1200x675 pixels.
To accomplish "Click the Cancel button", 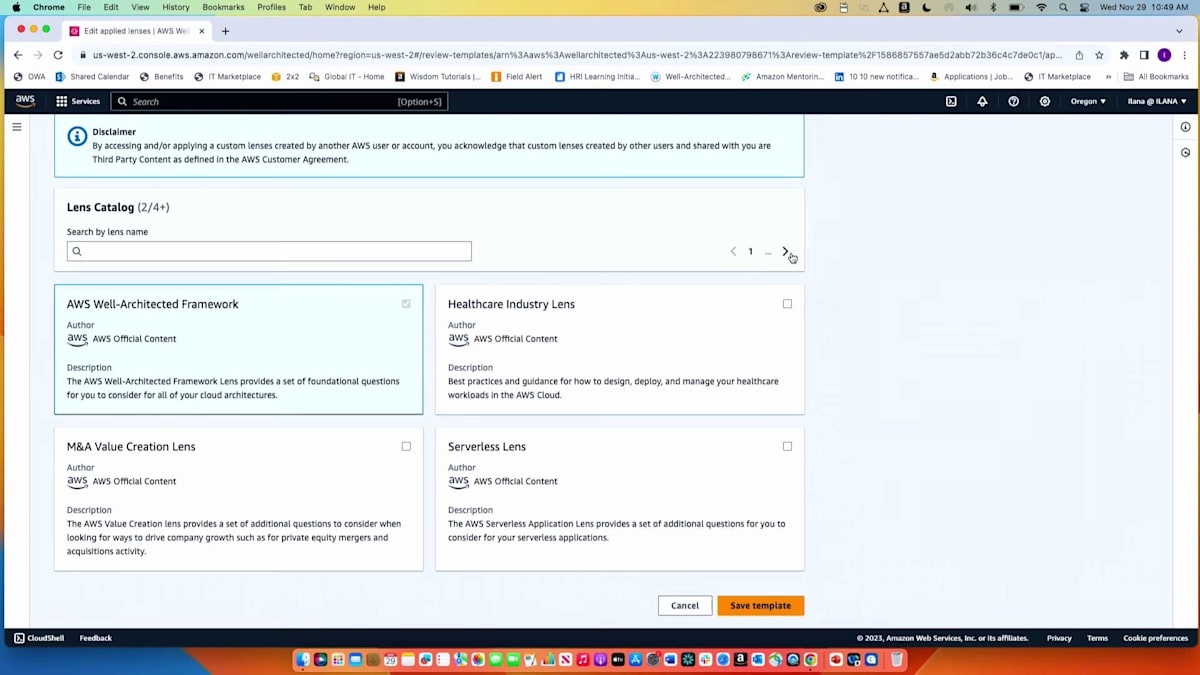I will pos(685,605).
